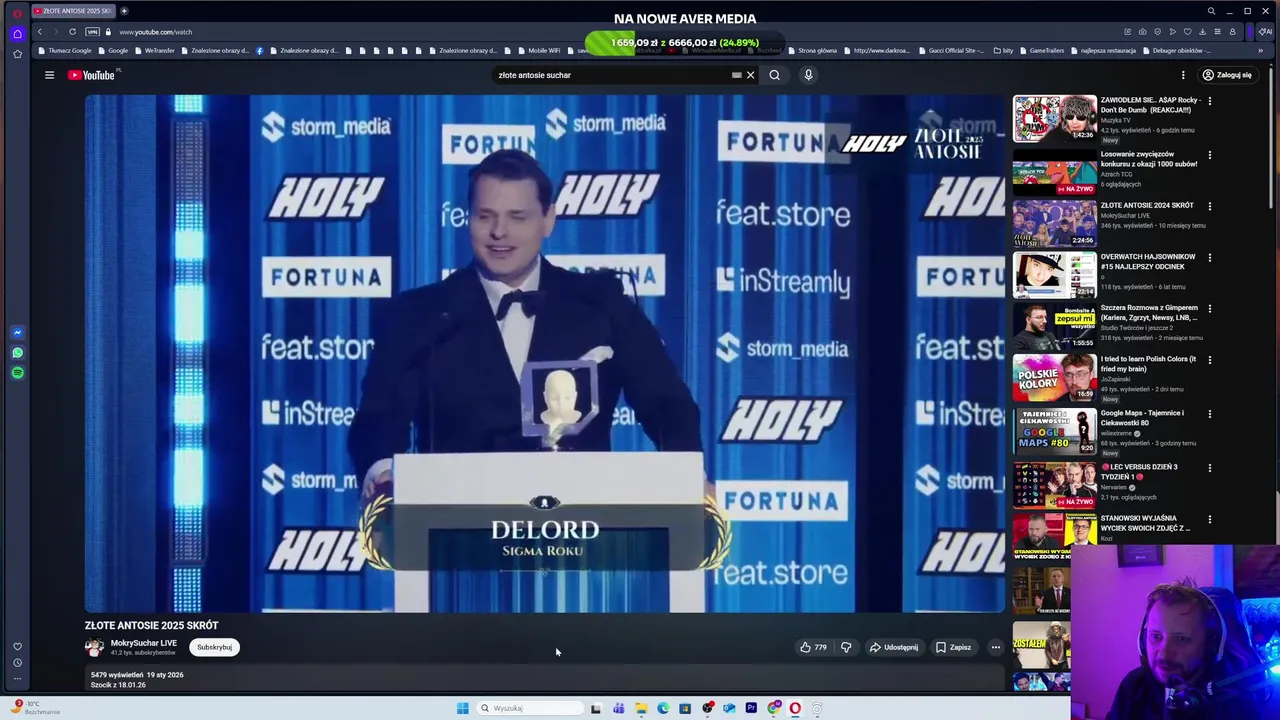Screen dimensions: 1280x720
Task: Click the Opera address bar URL
Action: [155, 32]
